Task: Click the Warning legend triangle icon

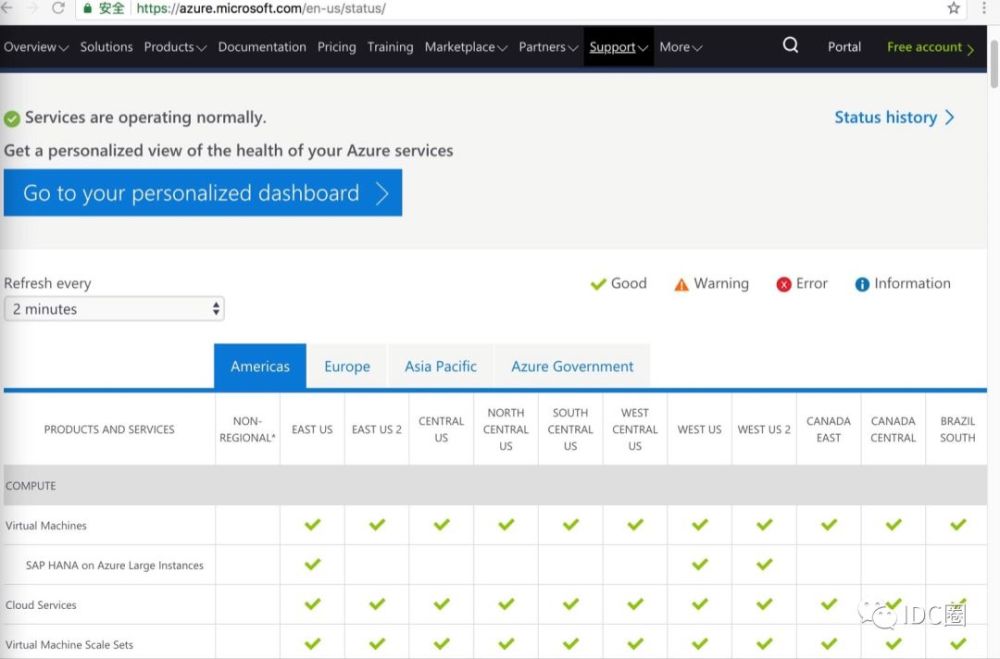Action: [x=681, y=284]
